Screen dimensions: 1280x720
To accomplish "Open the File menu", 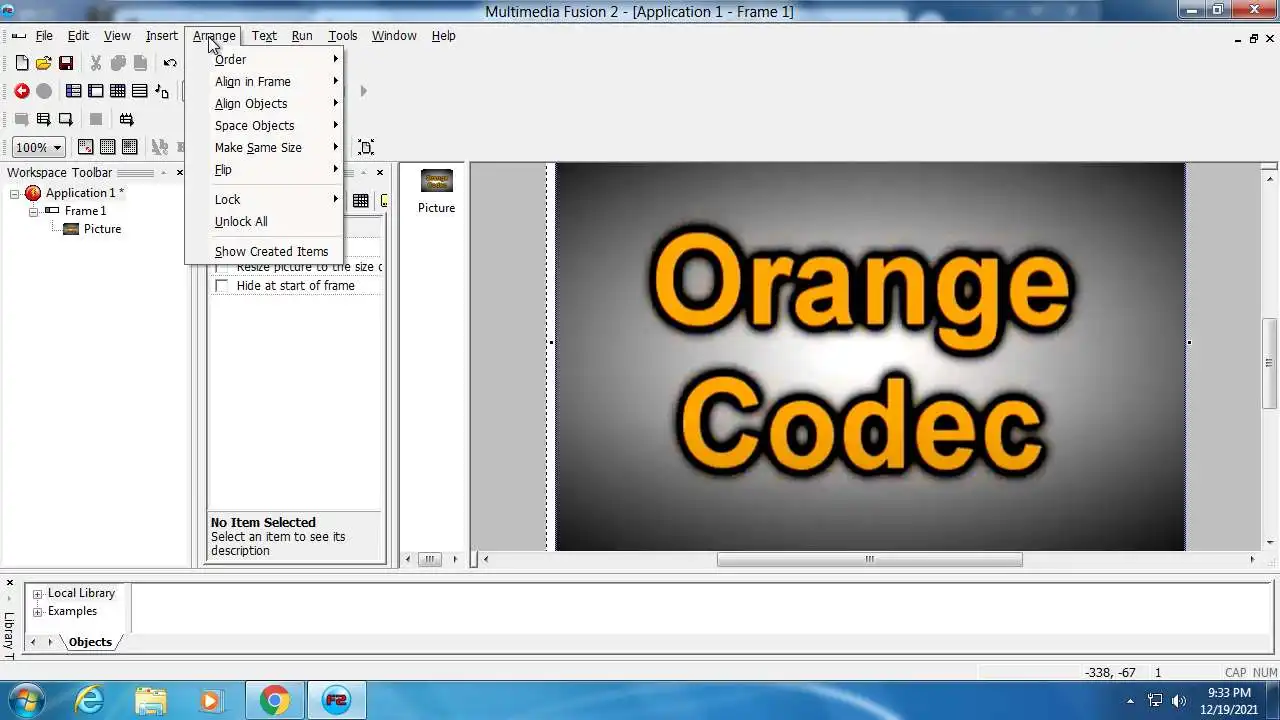I will (x=44, y=36).
